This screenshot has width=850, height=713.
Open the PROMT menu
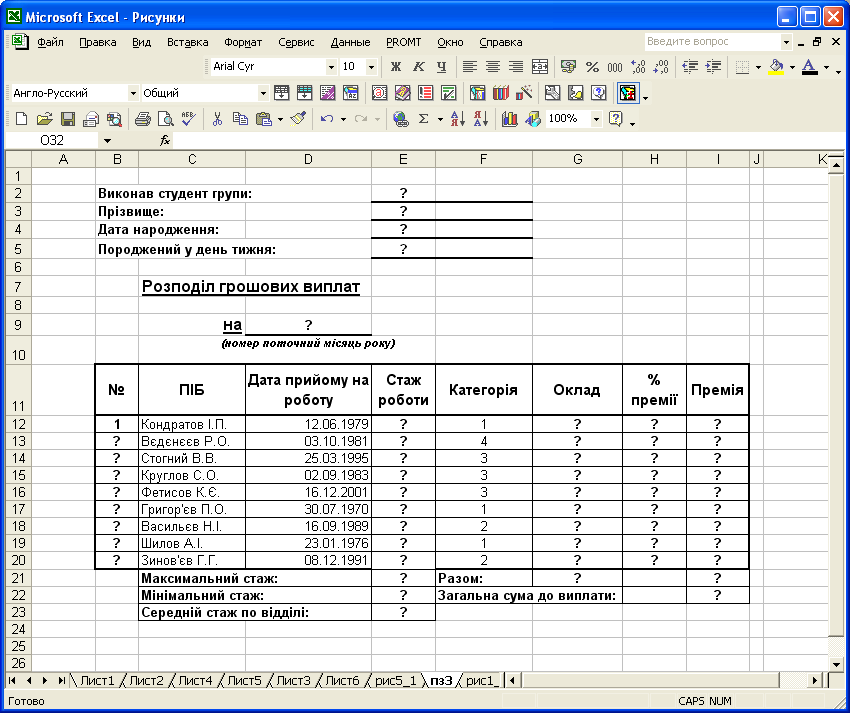[x=403, y=42]
